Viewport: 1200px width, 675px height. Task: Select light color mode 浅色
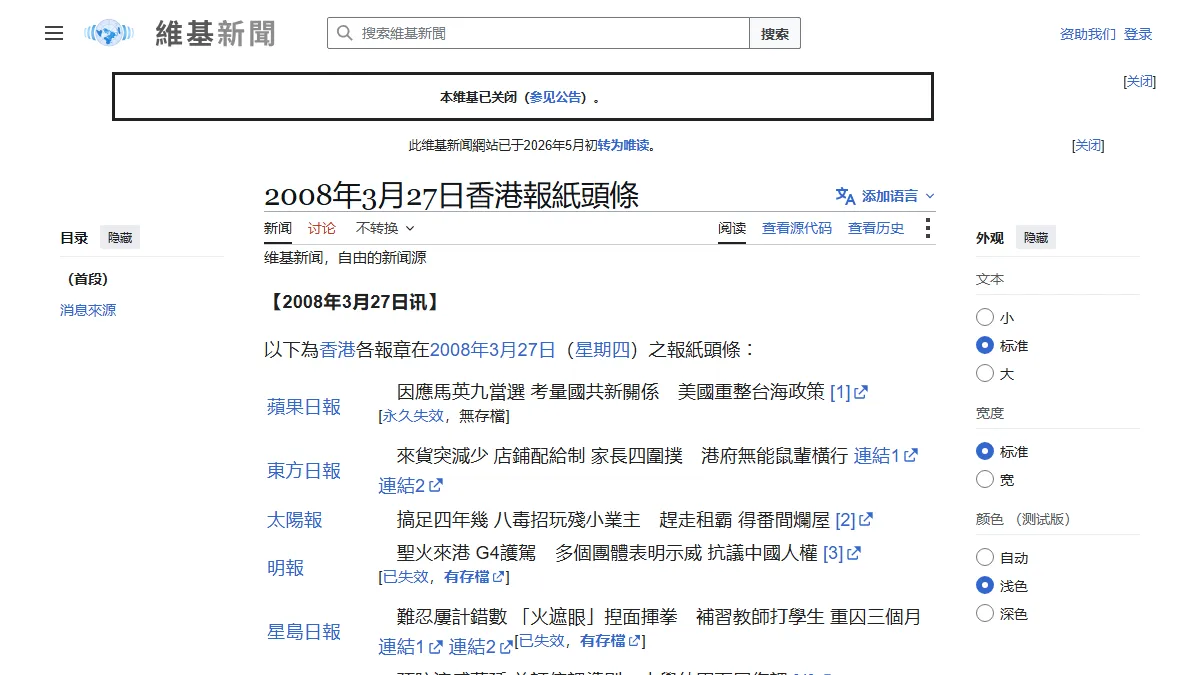coord(985,585)
